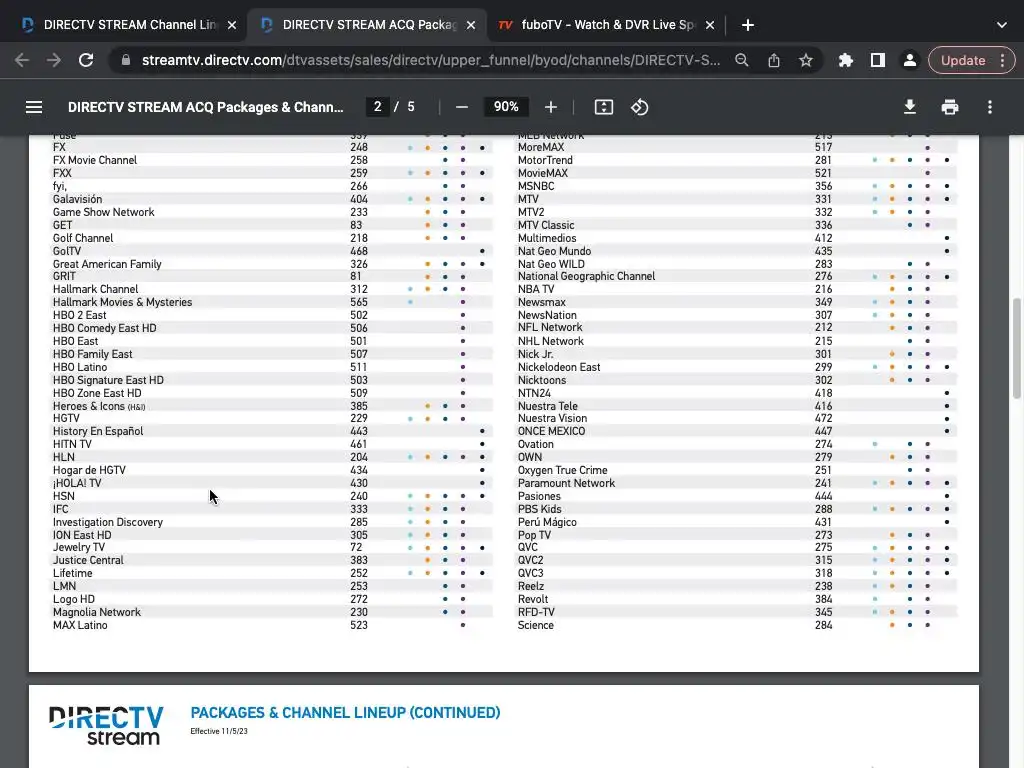Expand the tab search dropdown arrow
Viewport: 1024px width, 768px height.
pos(1002,25)
